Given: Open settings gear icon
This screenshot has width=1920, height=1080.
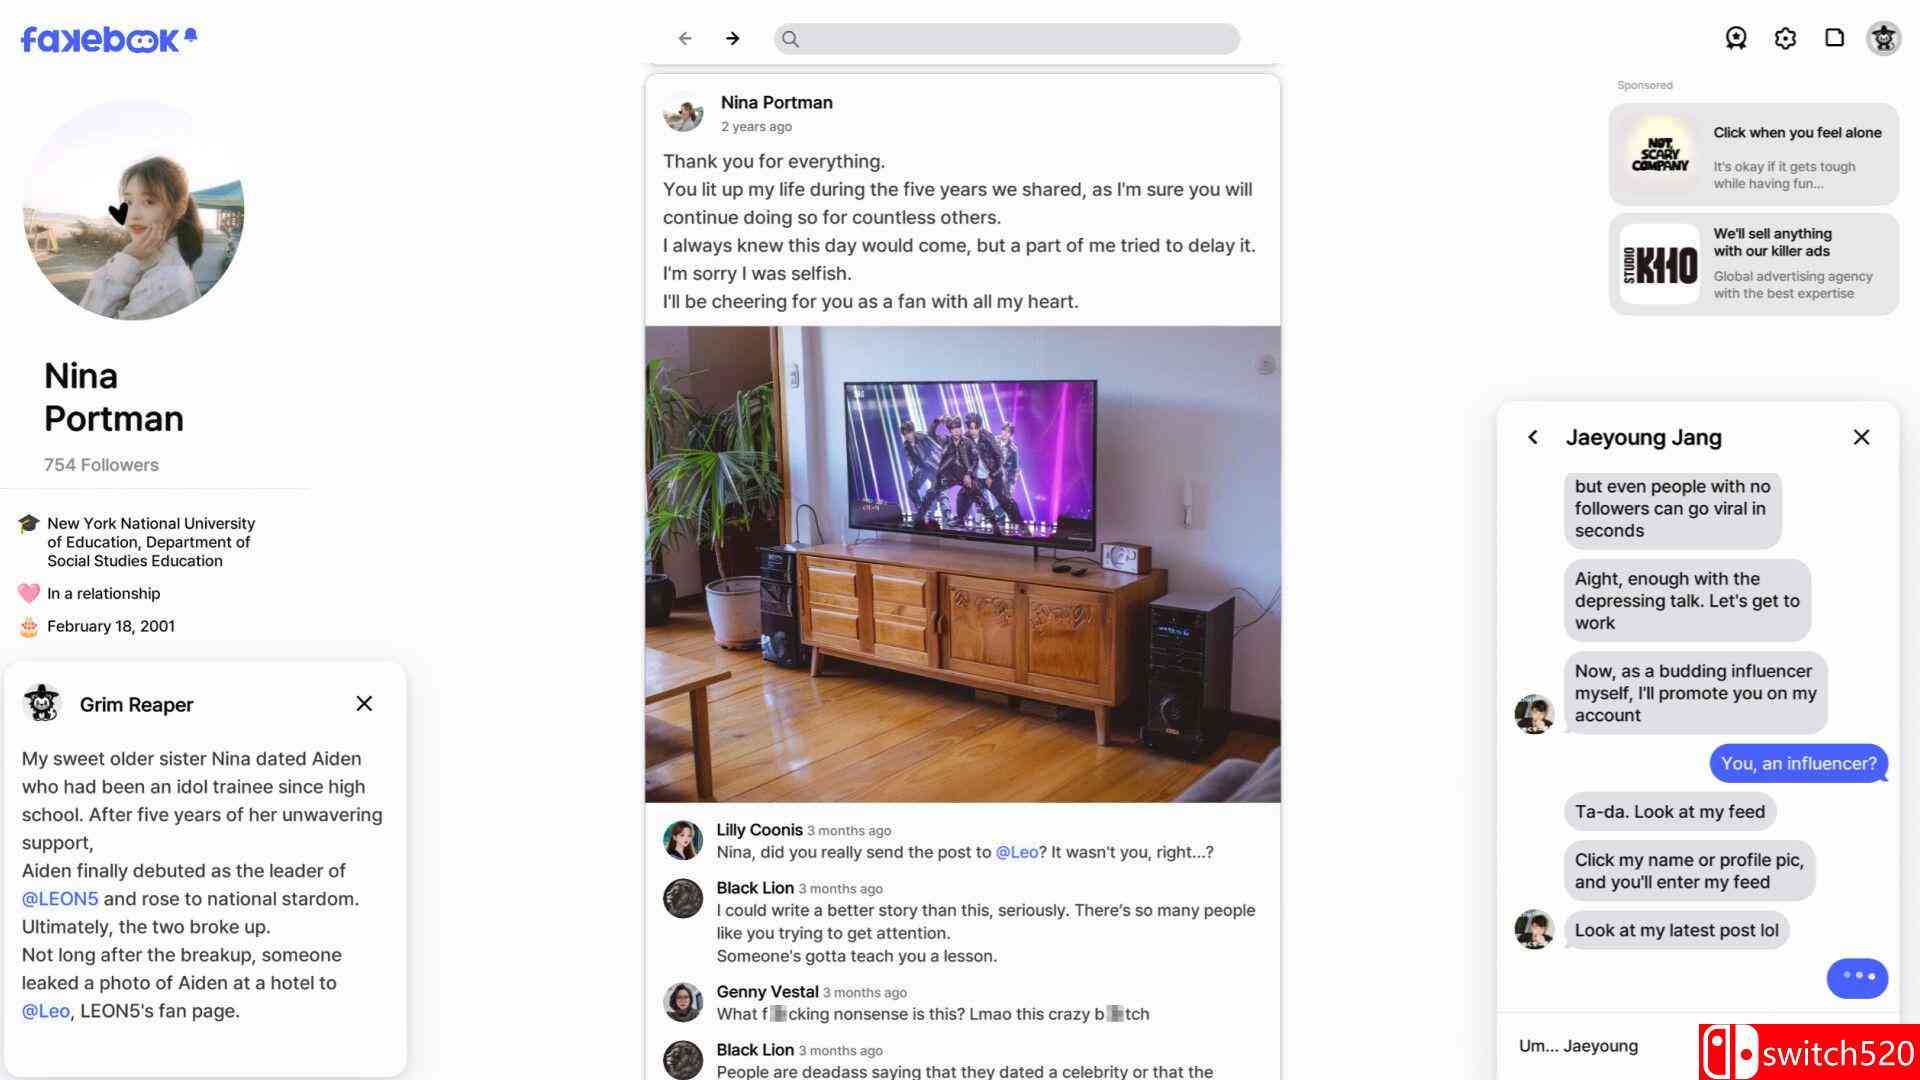Looking at the screenshot, I should pyautogui.click(x=1785, y=39).
